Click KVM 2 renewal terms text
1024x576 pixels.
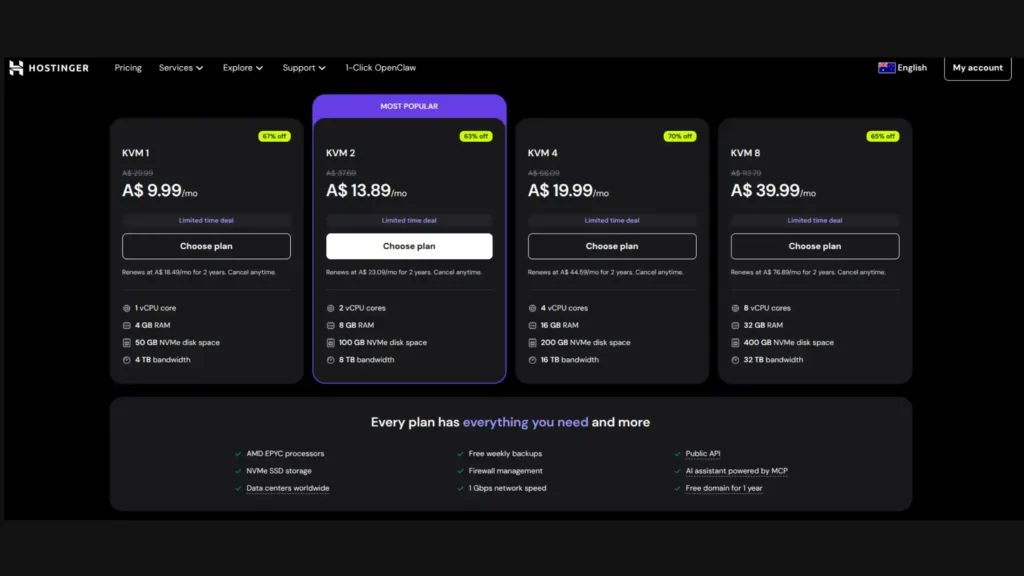[x=404, y=272]
